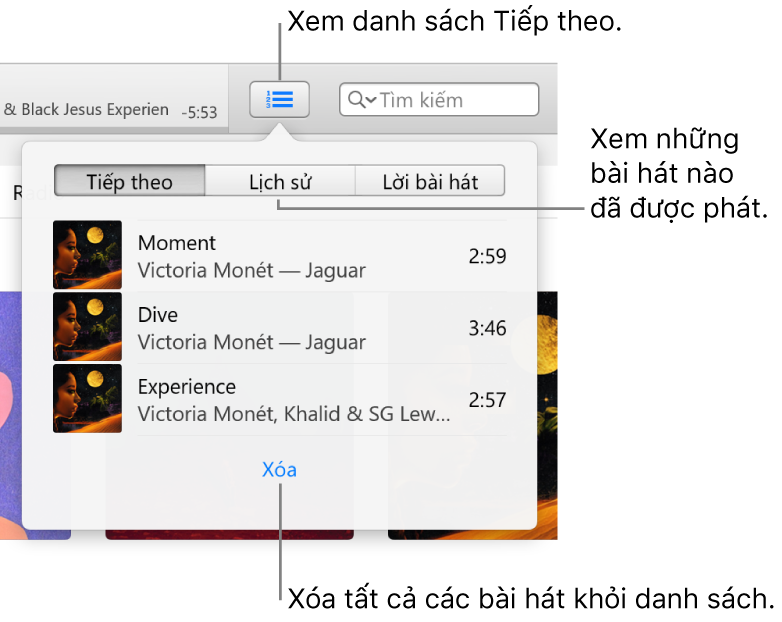Click the song title Experience
Viewport: 782px width, 622px height.
[187, 387]
